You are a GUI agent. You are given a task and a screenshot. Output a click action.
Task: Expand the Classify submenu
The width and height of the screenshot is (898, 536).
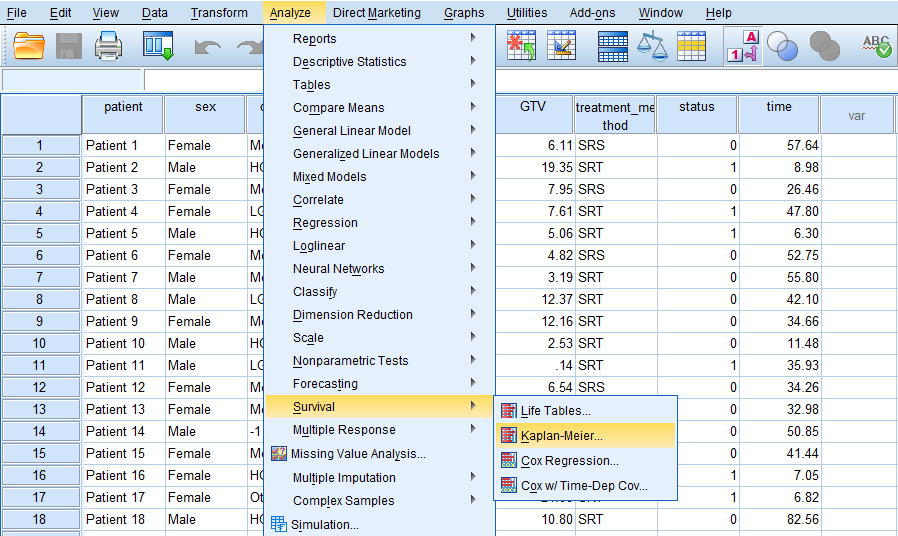[x=379, y=291]
